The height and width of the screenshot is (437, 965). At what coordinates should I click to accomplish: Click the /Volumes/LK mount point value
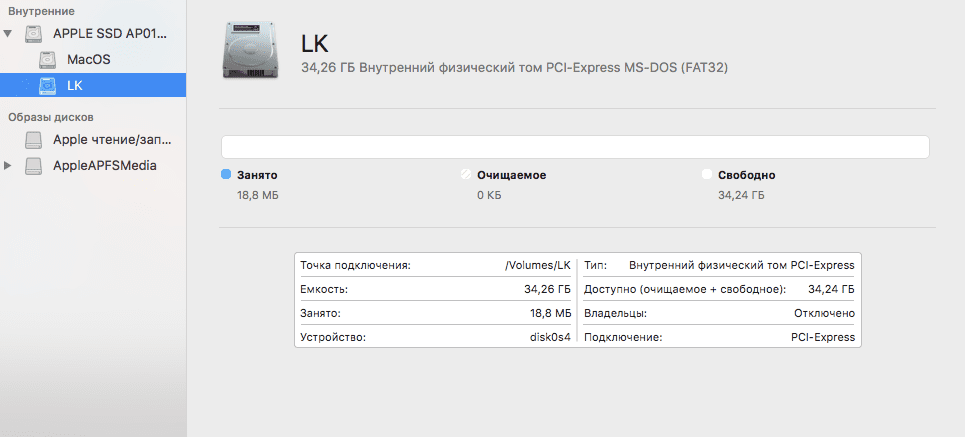(538, 265)
